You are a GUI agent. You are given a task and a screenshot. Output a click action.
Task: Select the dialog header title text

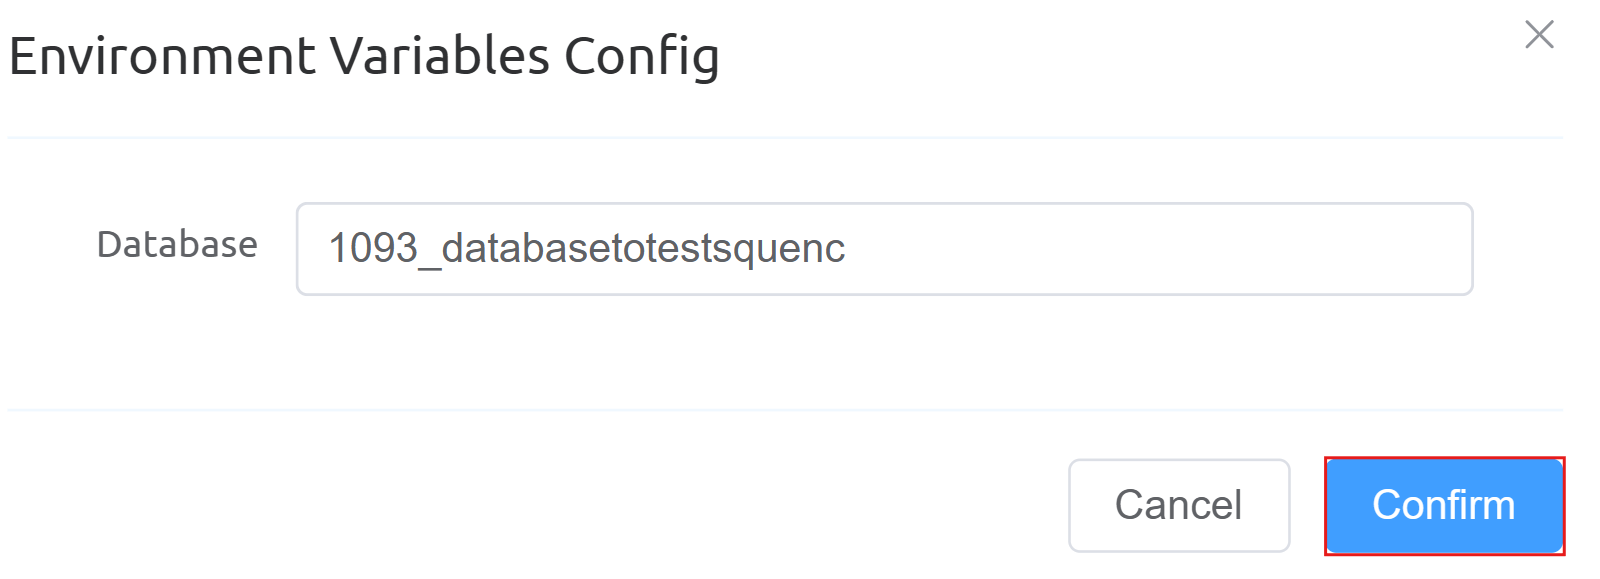[364, 56]
